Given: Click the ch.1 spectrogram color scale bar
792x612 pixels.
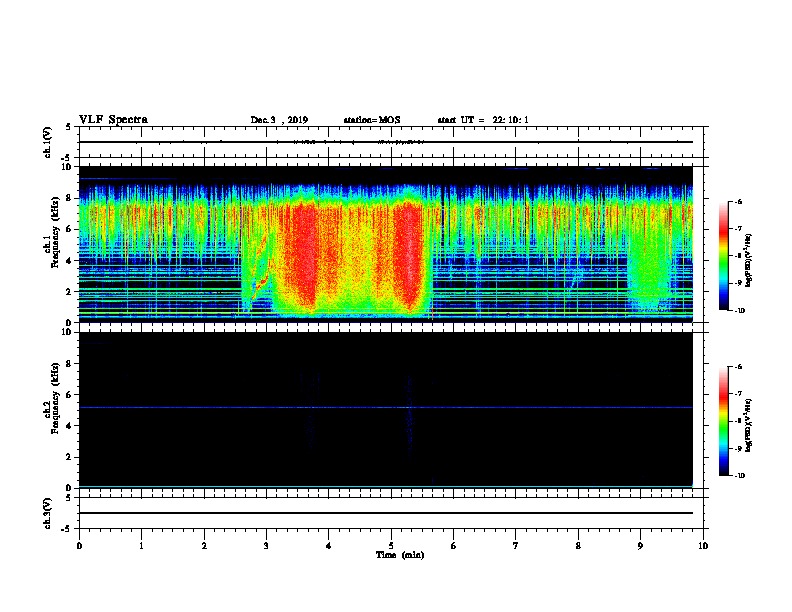Looking at the screenshot, I should point(724,256).
